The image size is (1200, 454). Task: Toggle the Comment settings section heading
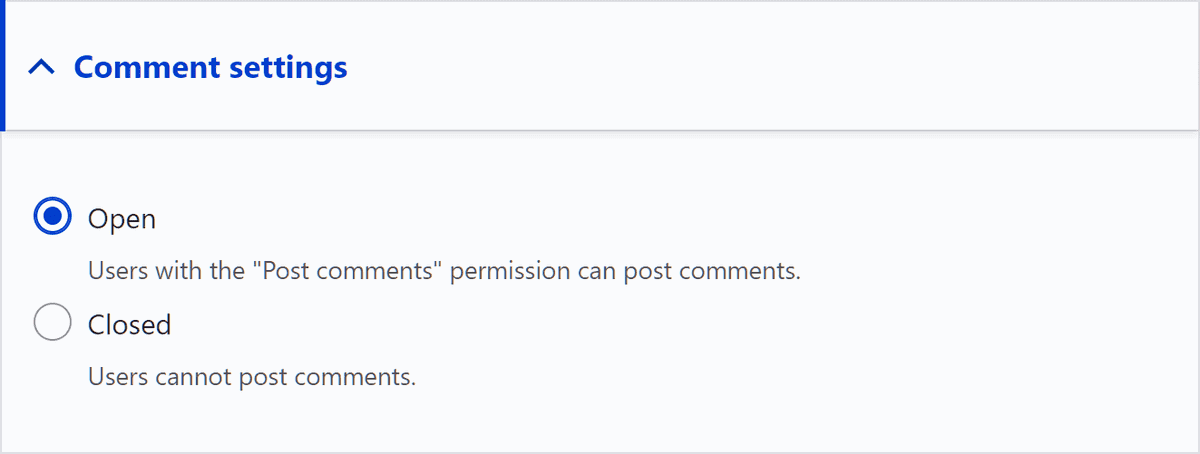click(x=210, y=68)
